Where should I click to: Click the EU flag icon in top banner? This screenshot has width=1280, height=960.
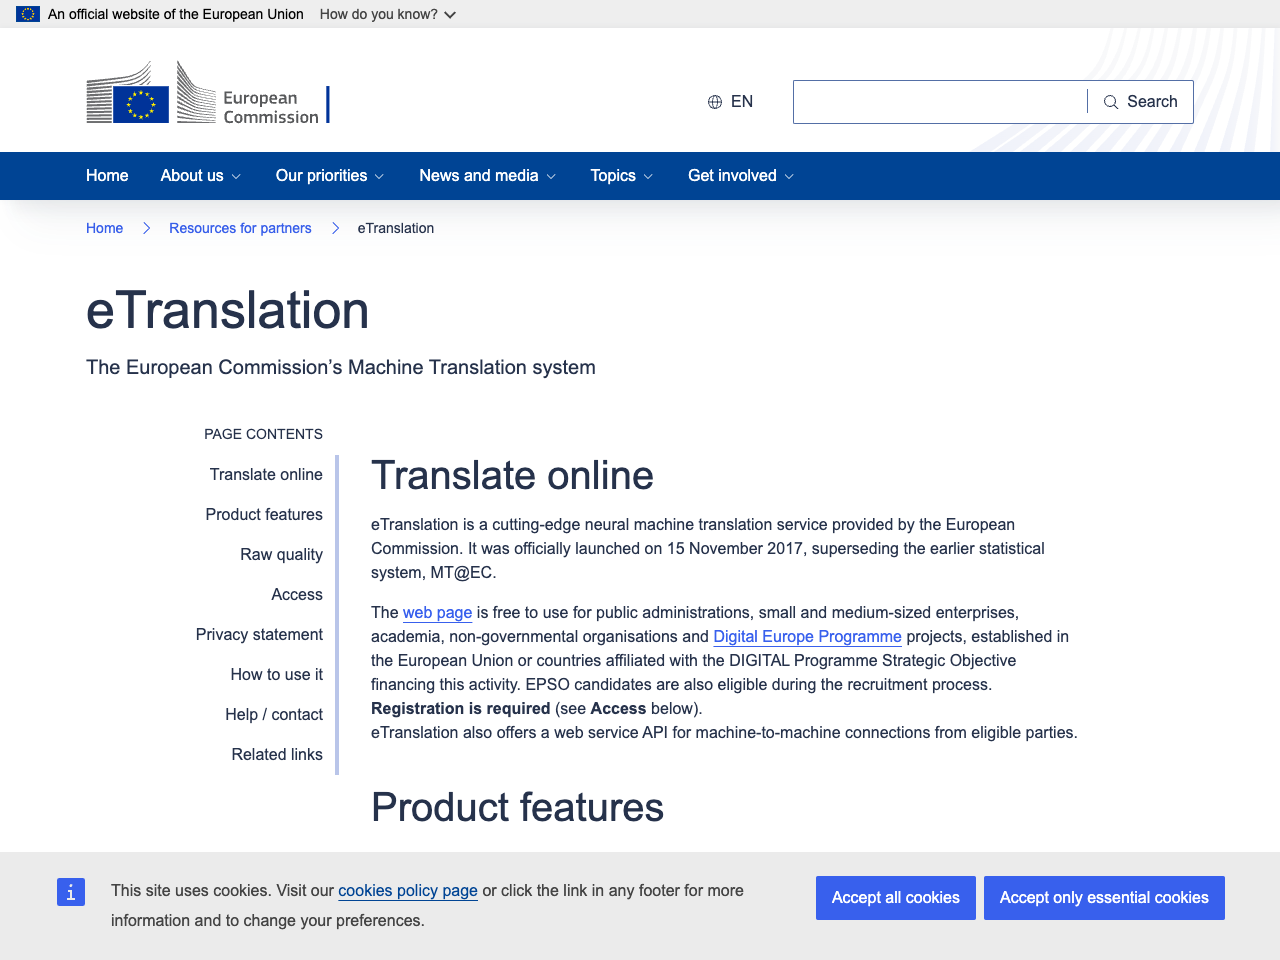28,14
